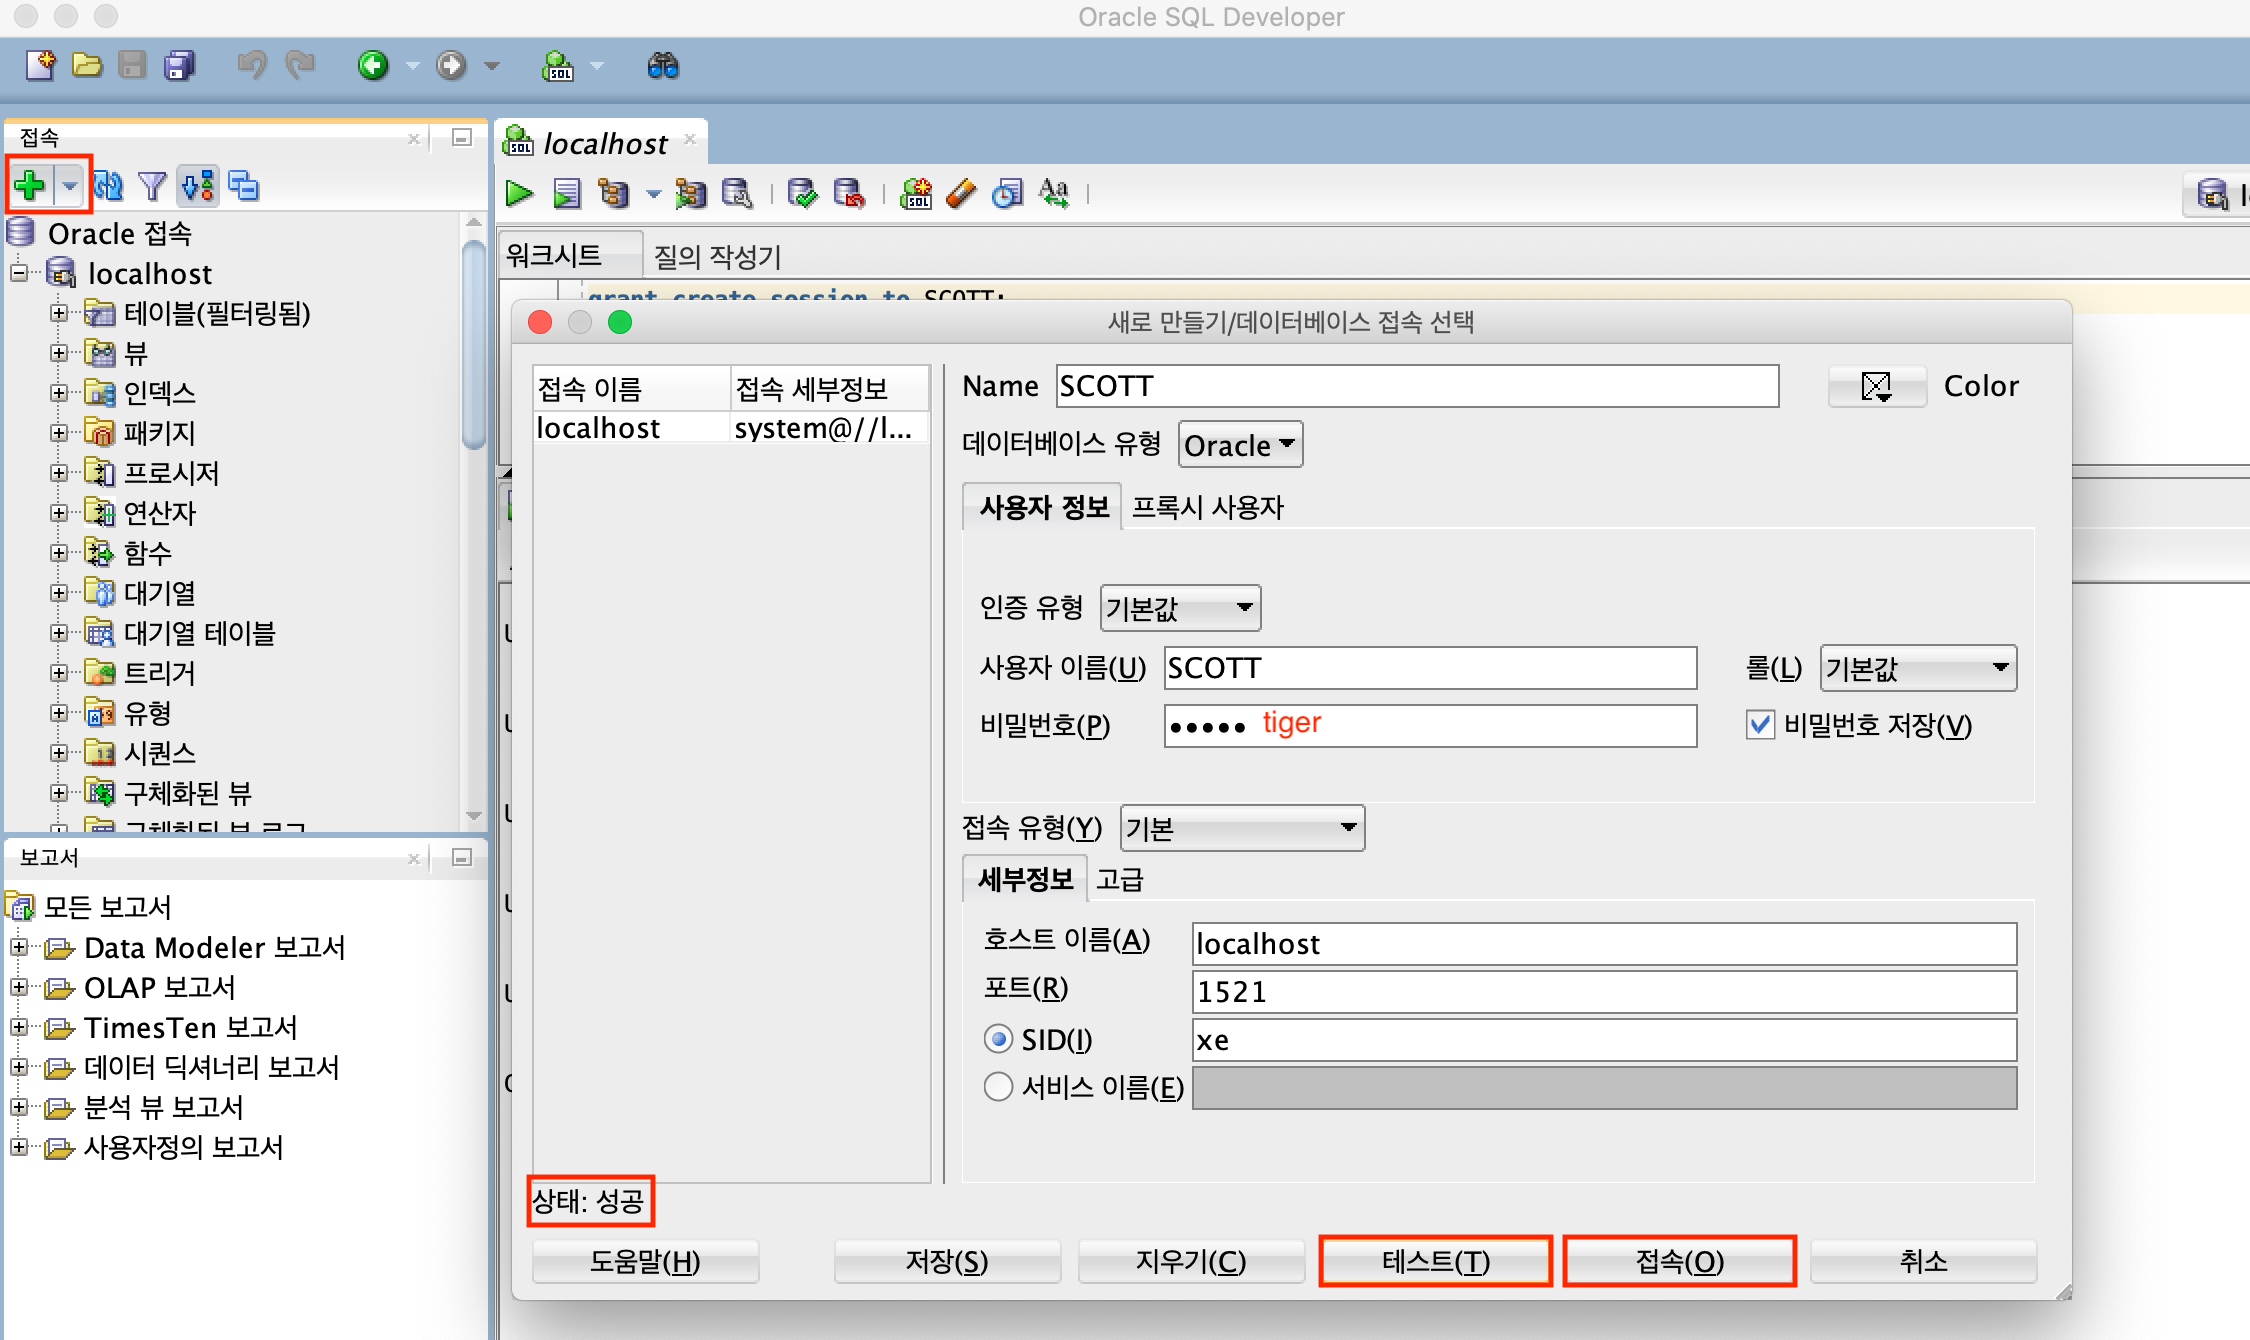This screenshot has width=2250, height=1340.
Task: Collapse the localhost tree node
Action: [19, 273]
